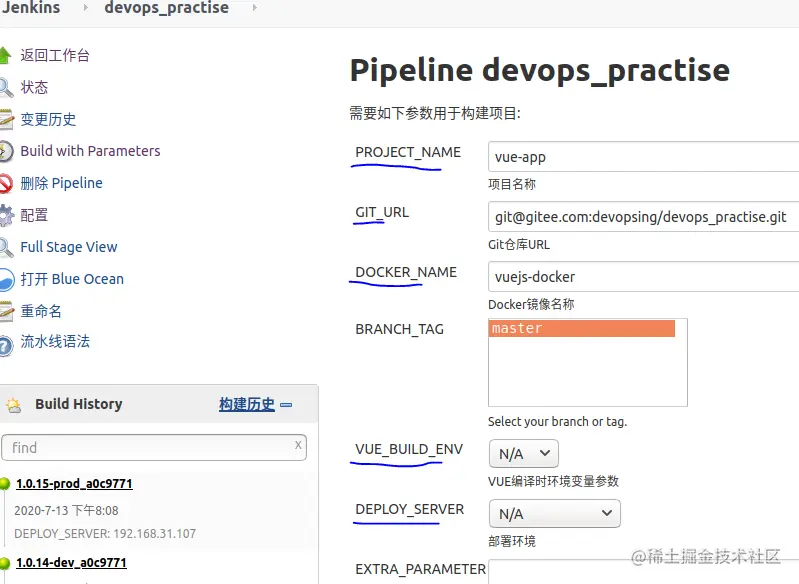This screenshot has height=584, width=799.
Task: Click the Build History title
Action: (78, 404)
